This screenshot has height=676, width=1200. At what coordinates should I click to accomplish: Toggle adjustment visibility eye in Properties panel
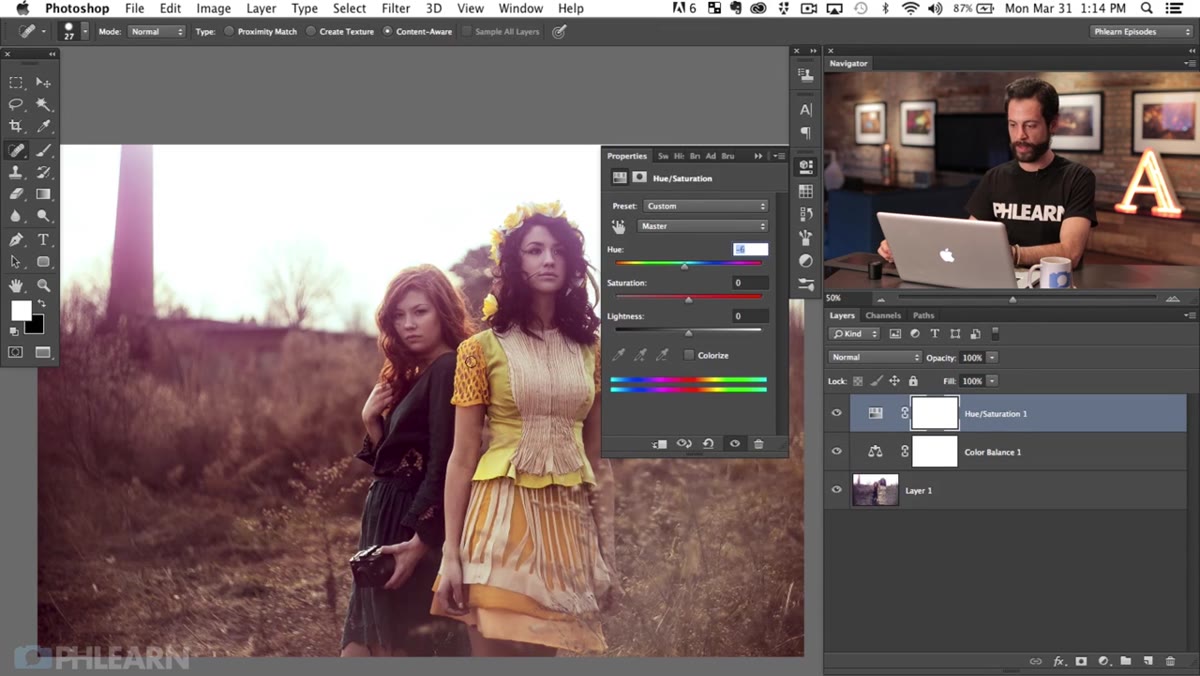point(735,443)
